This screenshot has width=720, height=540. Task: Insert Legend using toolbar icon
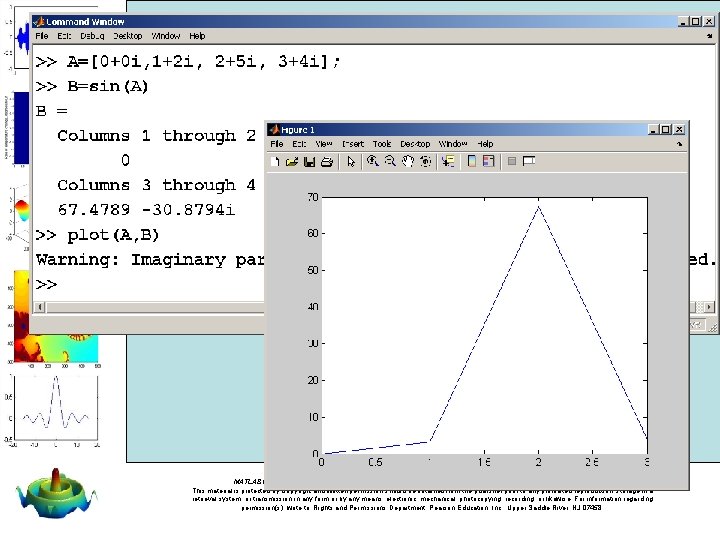pyautogui.click(x=489, y=161)
